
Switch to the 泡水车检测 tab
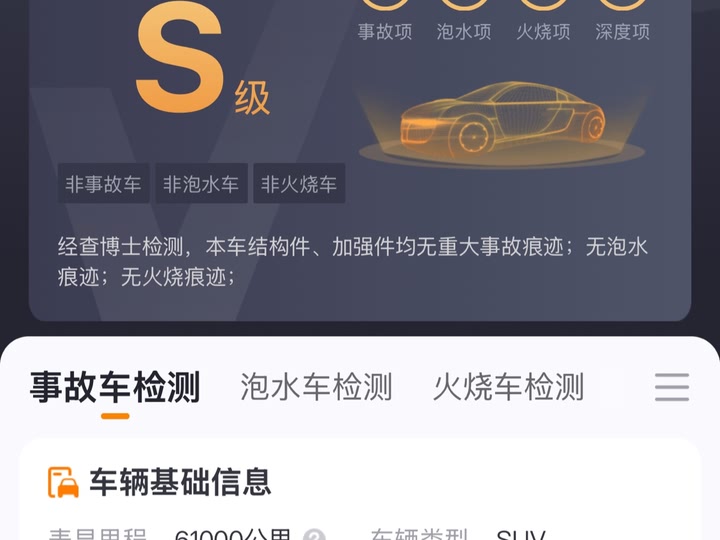(x=316, y=387)
